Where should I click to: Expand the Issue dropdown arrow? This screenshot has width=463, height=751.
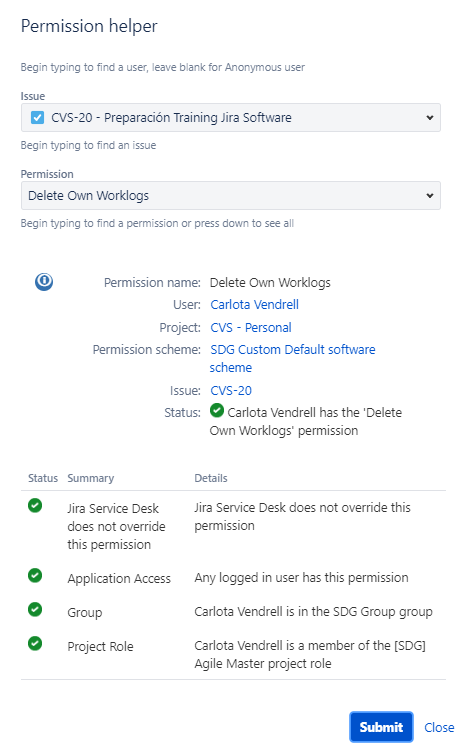[x=430, y=118]
